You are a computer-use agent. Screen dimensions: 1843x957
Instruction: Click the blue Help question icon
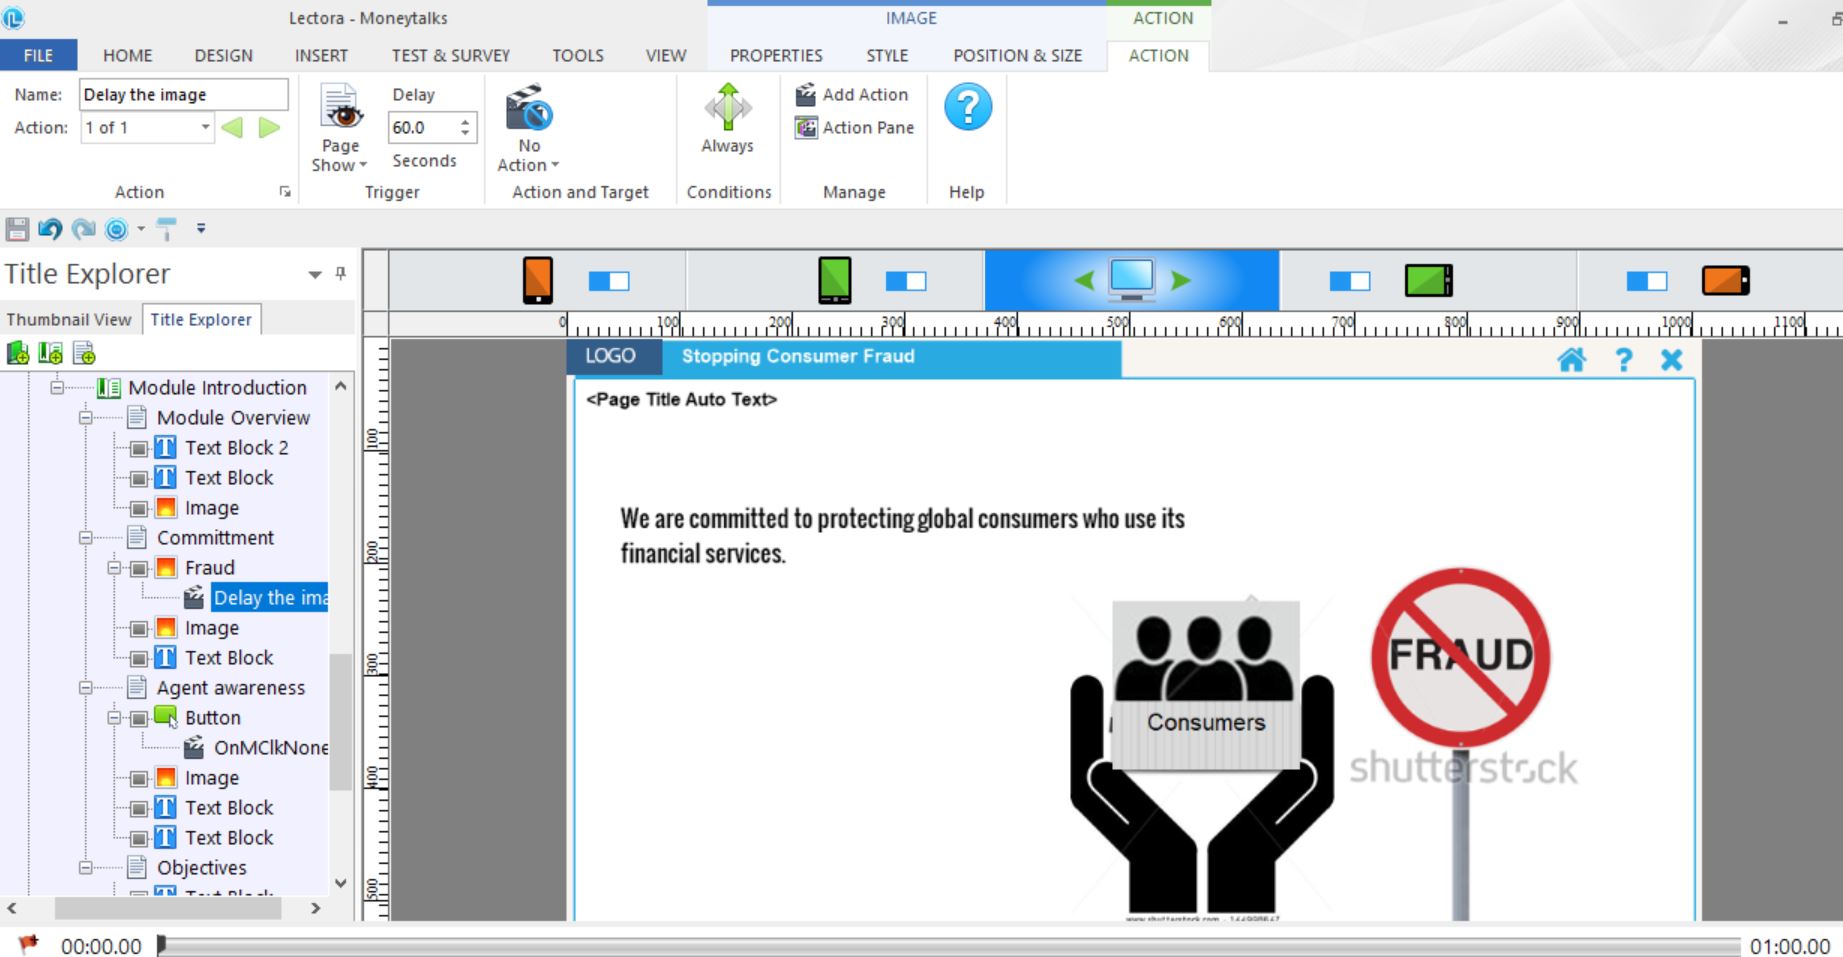coord(968,107)
